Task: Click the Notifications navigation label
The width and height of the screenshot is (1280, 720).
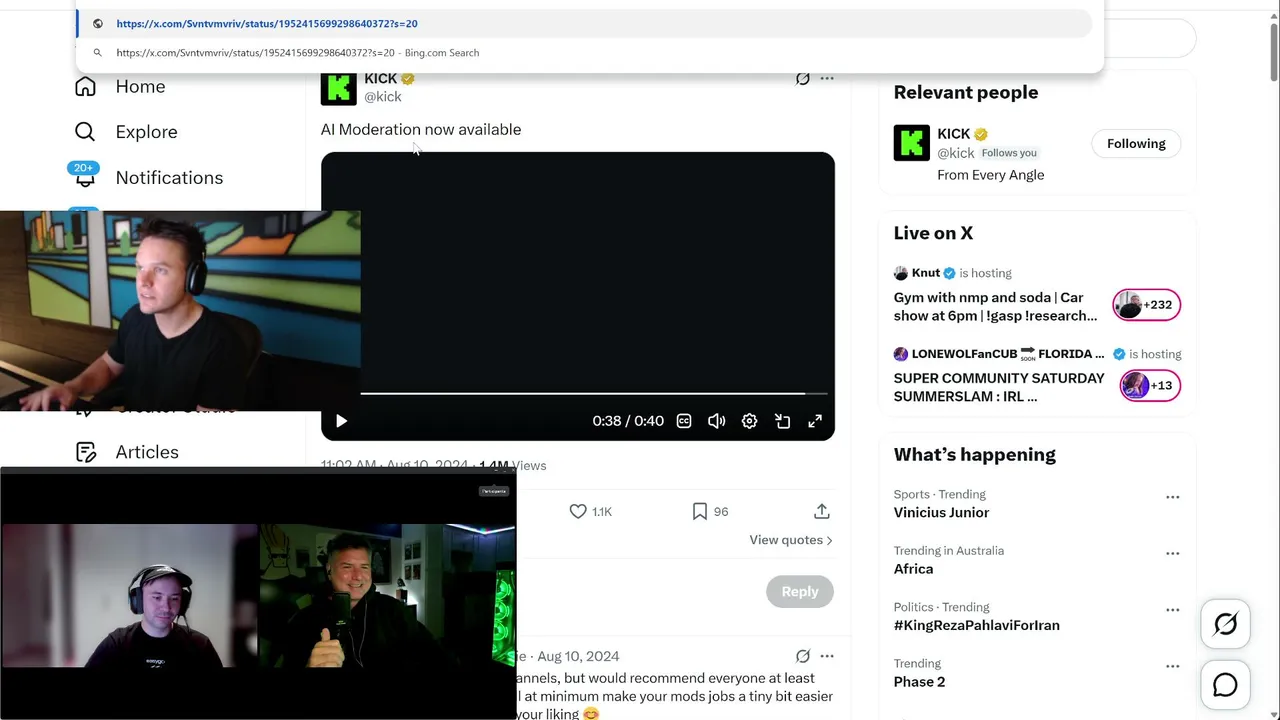Action: (169, 177)
